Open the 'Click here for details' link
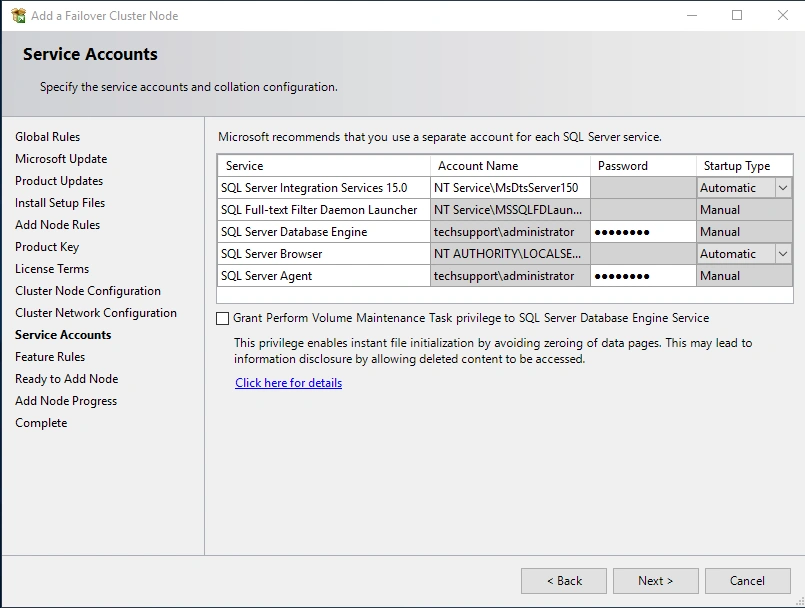Screen dimensions: 805x608 (288, 383)
